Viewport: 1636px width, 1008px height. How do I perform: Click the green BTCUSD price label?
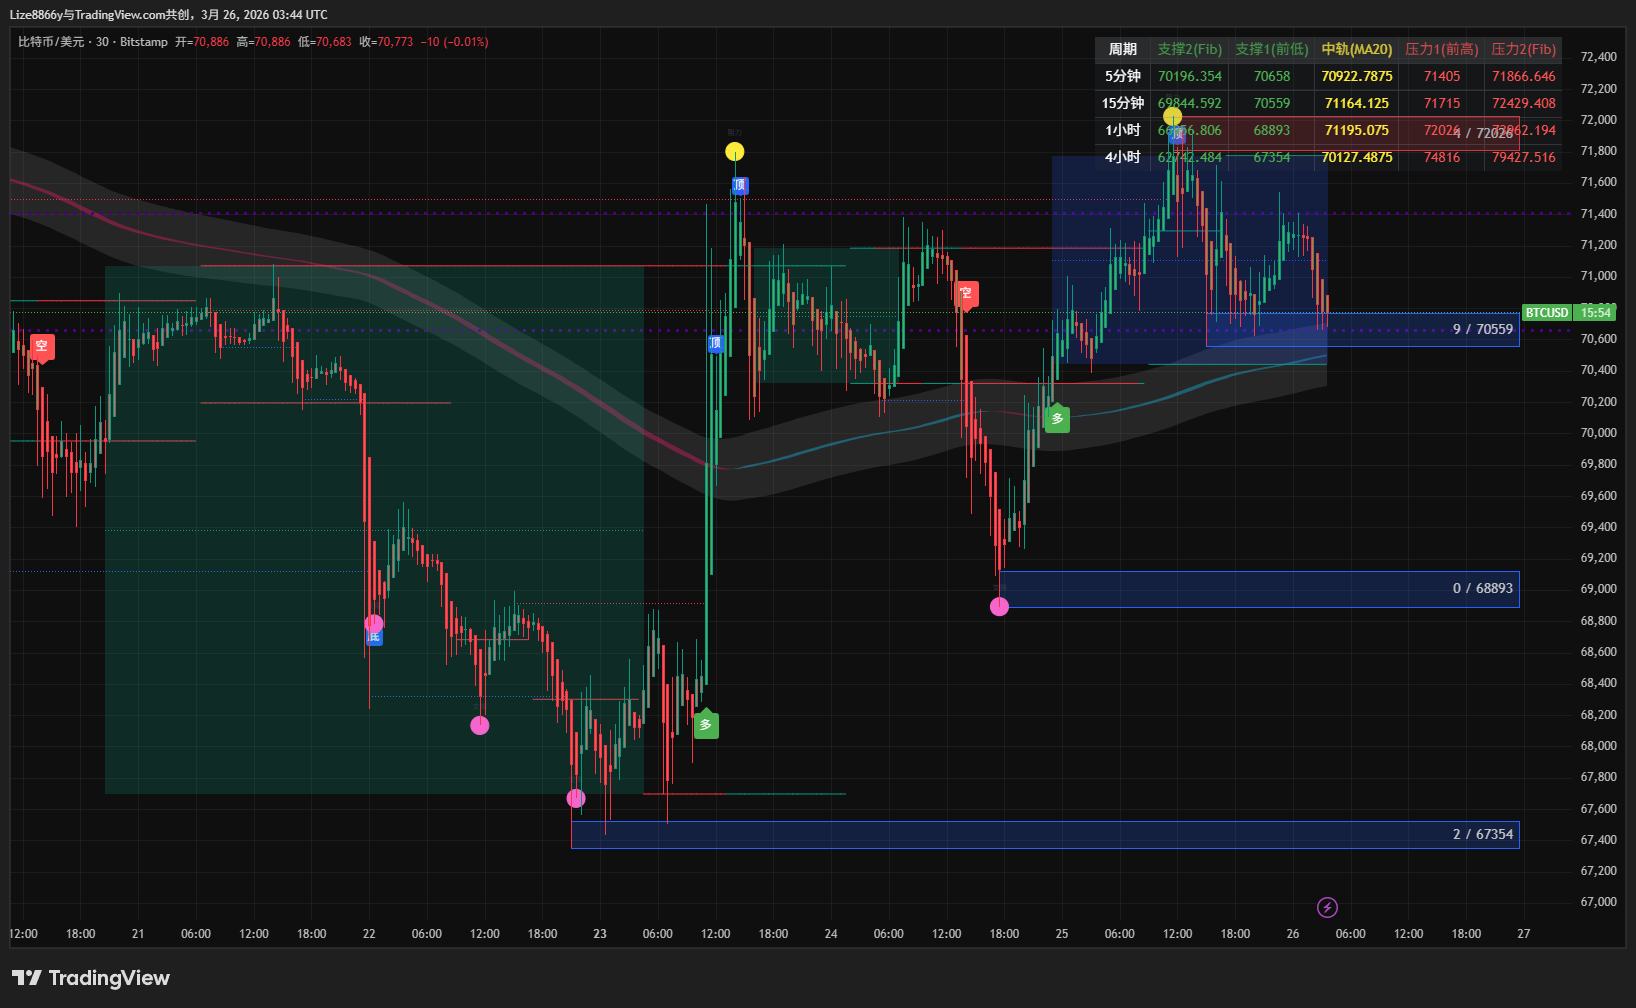coord(1546,313)
